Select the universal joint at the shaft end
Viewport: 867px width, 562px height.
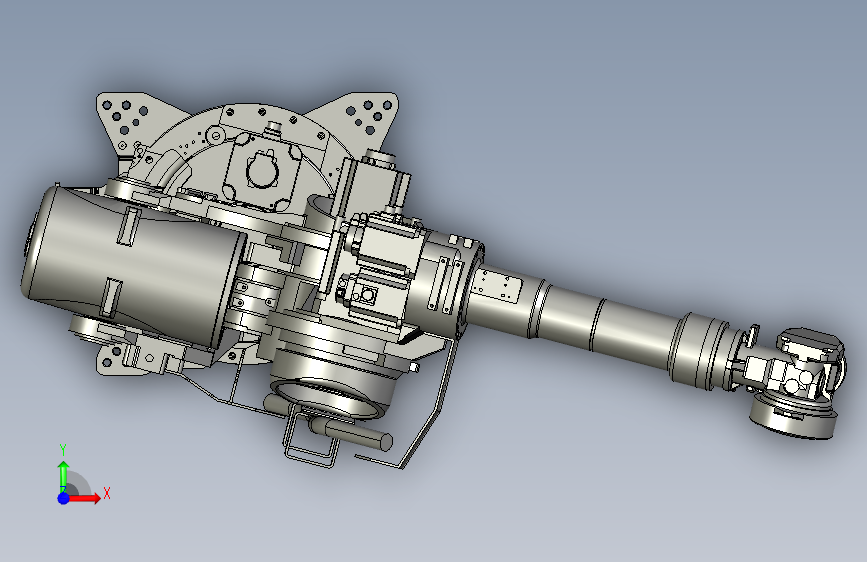tap(796, 382)
